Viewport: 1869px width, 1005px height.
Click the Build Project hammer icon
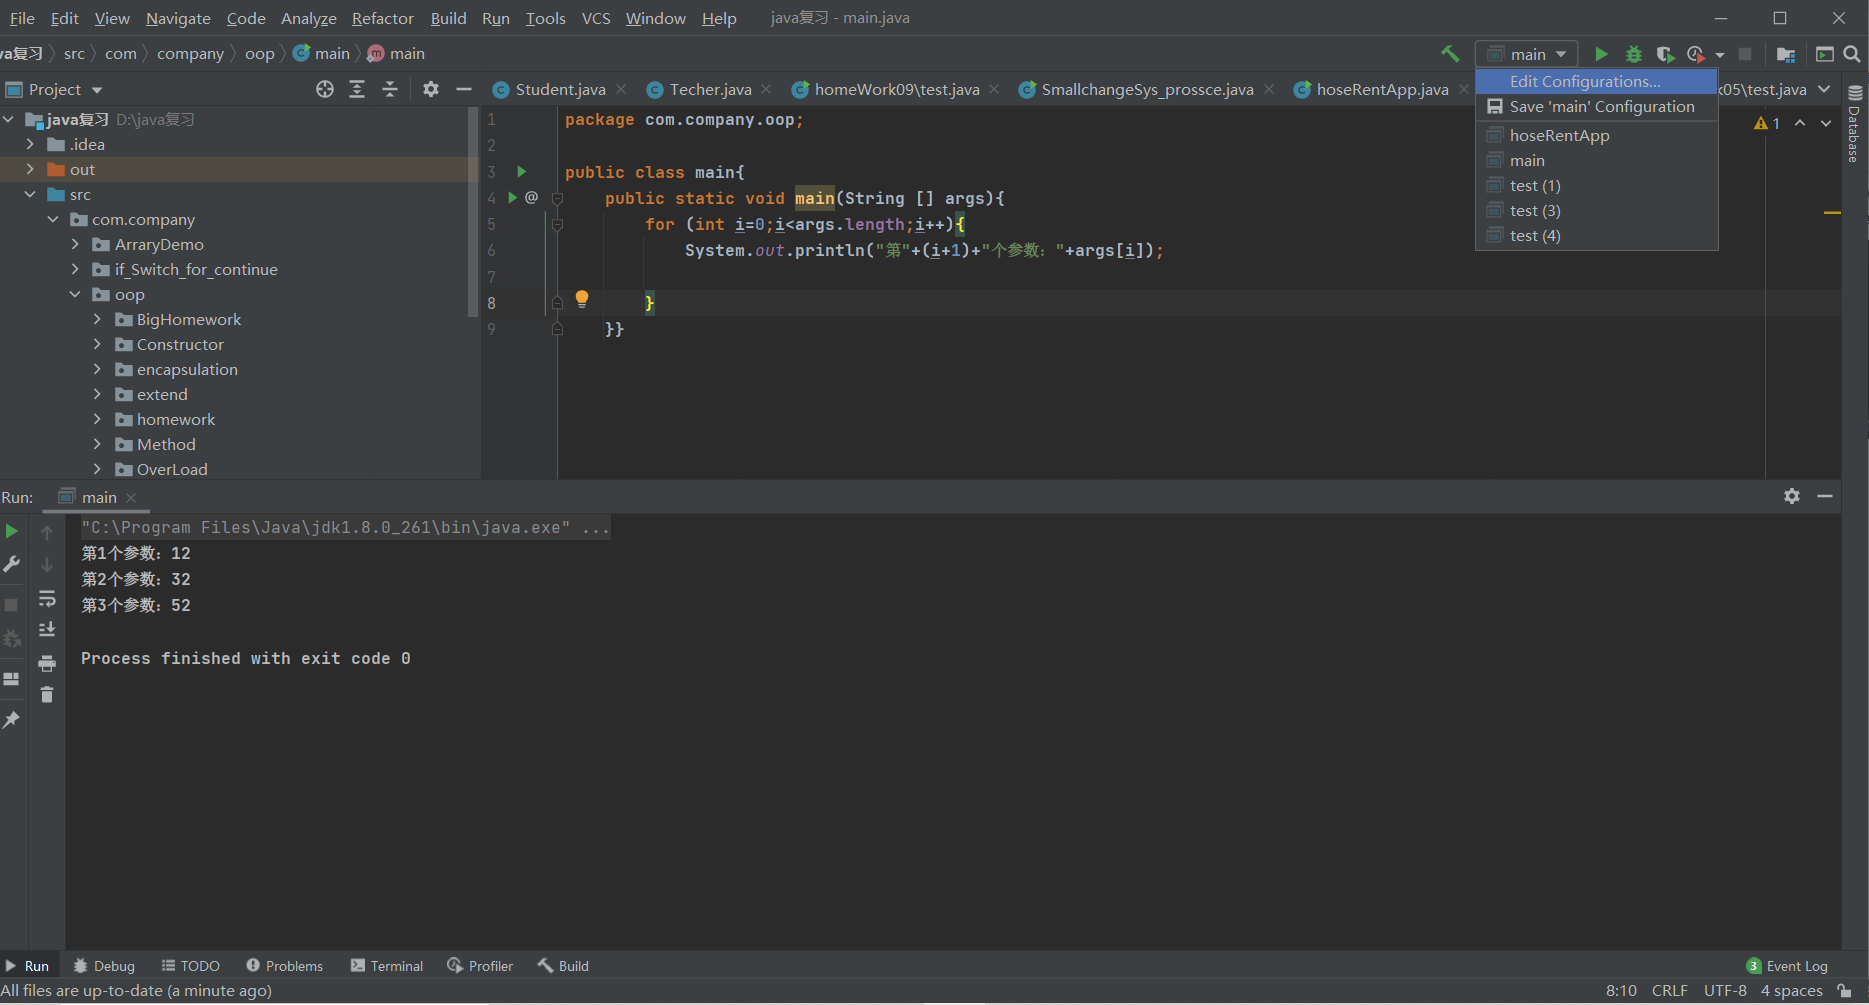(1450, 54)
